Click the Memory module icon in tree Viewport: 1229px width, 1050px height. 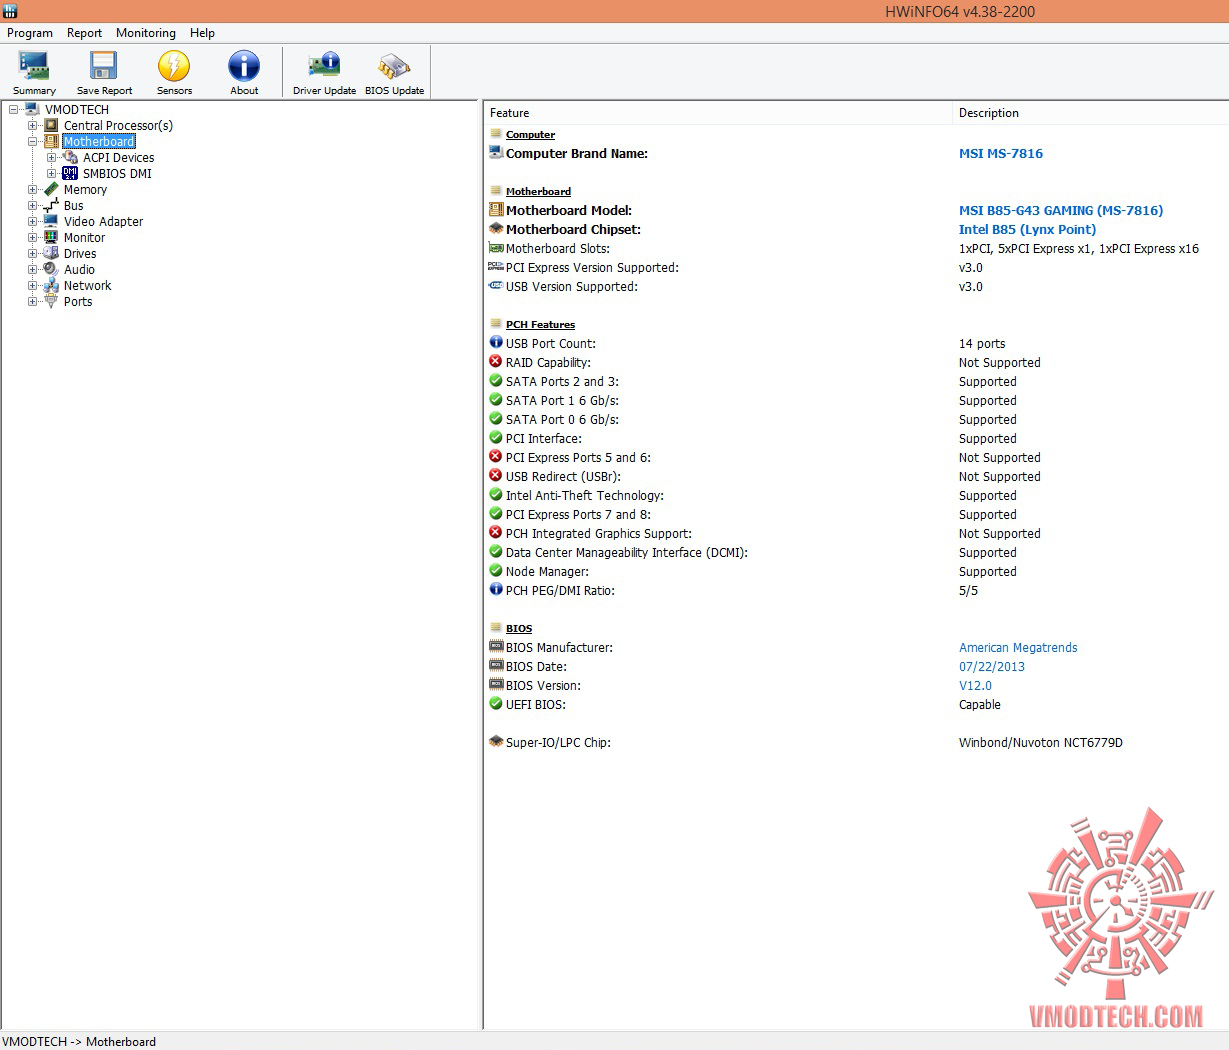click(x=51, y=190)
